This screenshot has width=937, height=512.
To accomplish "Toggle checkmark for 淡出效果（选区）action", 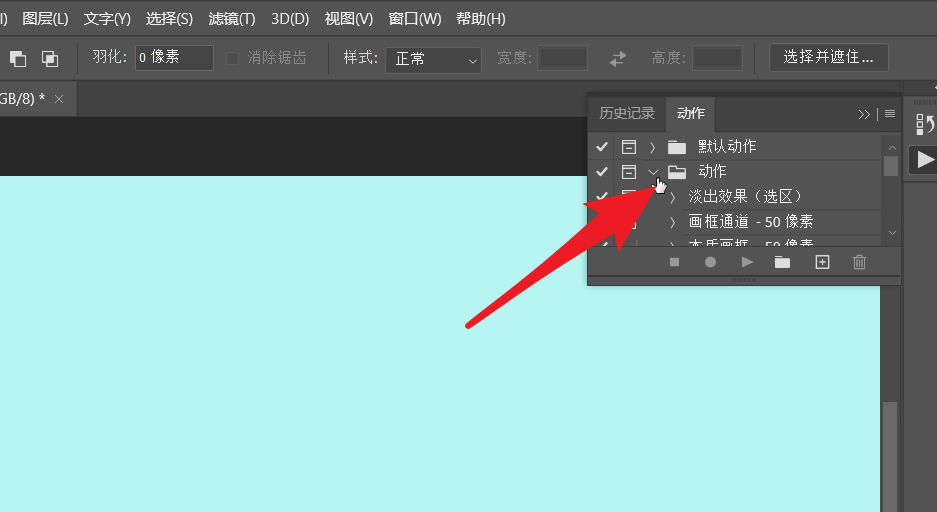I will (602, 196).
